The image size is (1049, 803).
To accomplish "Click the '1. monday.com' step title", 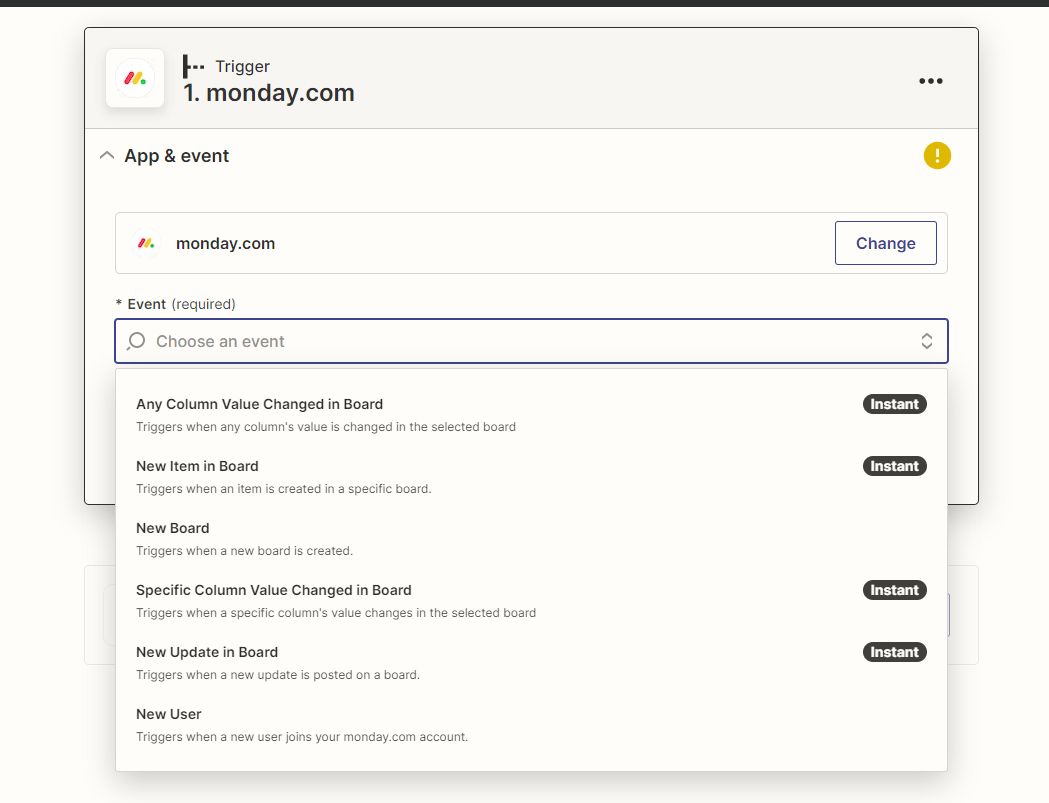I will coord(269,93).
